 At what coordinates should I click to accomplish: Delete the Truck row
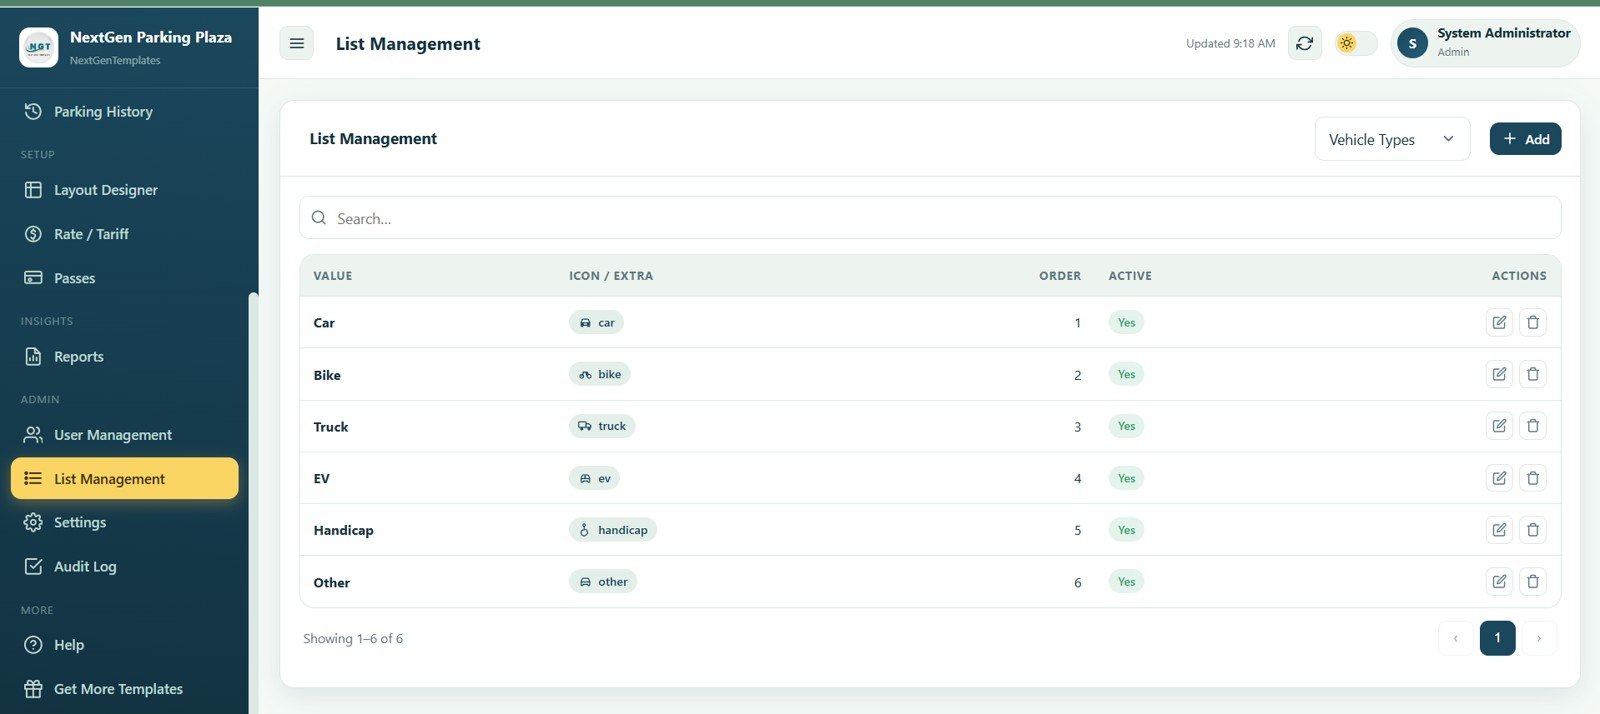(x=1533, y=426)
